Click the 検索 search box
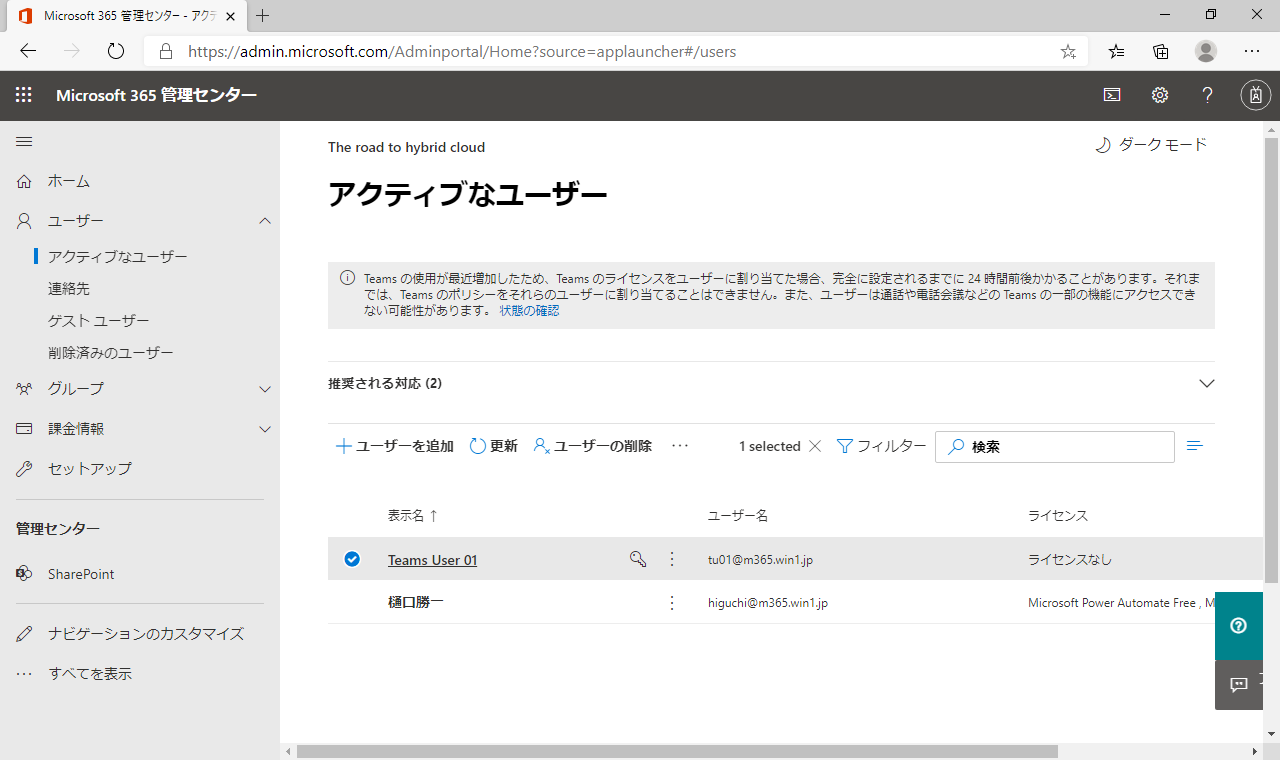The height and width of the screenshot is (760, 1280). 1055,447
